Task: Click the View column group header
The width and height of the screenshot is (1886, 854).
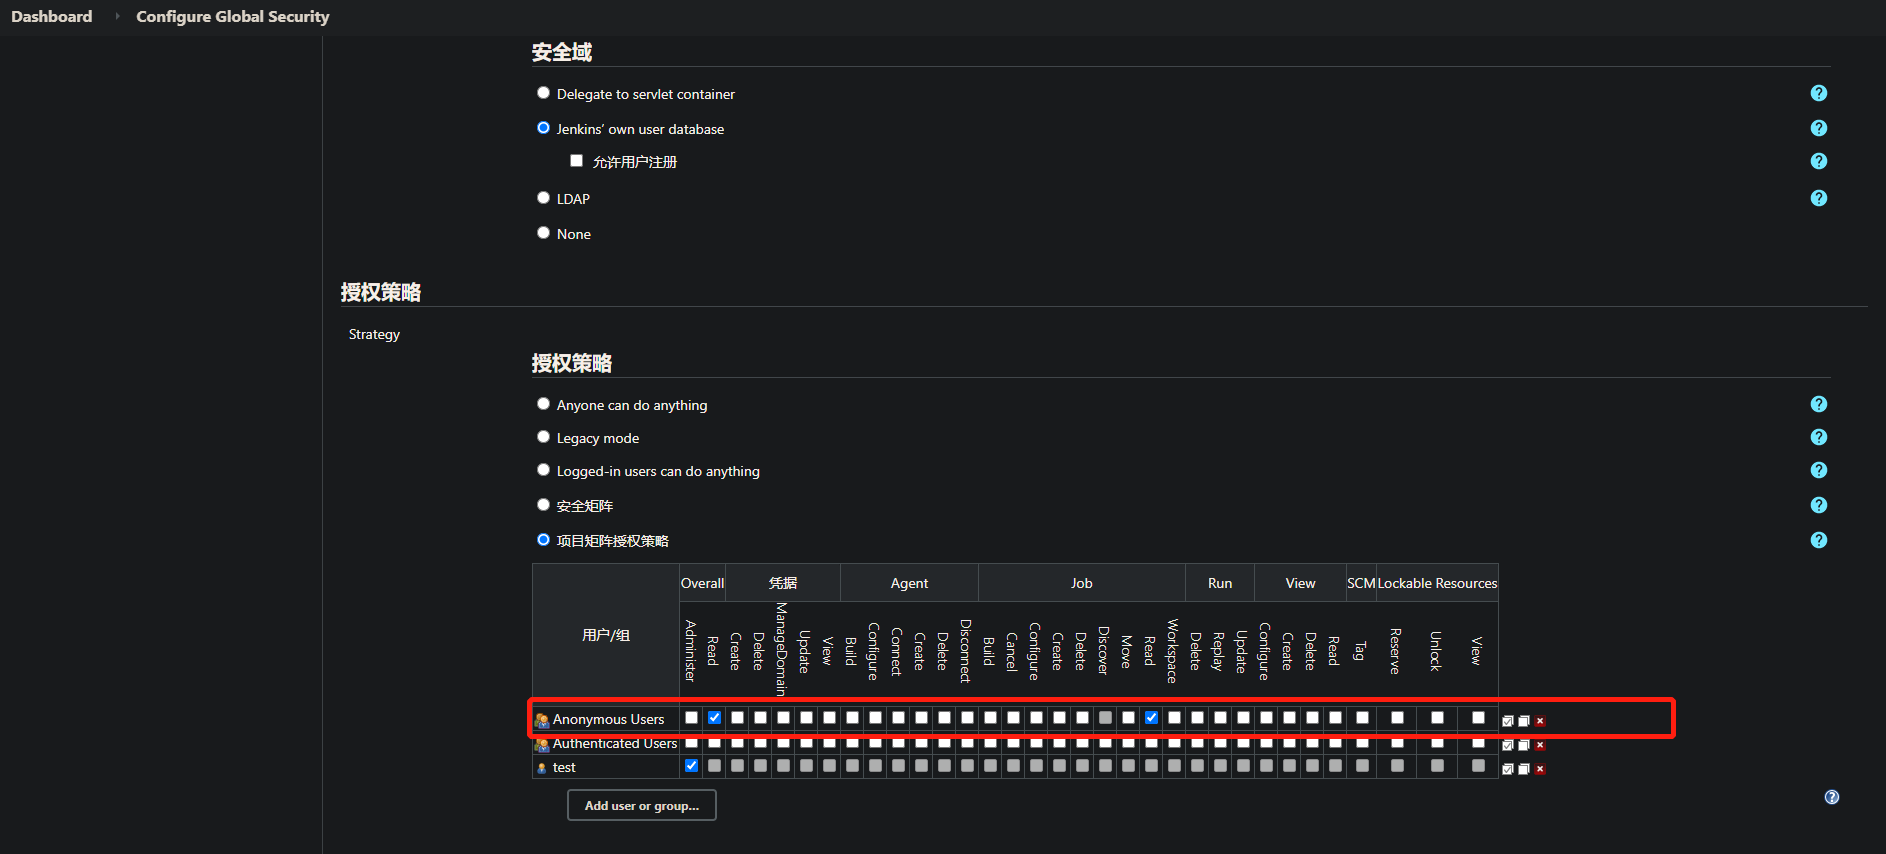Action: point(1300,583)
